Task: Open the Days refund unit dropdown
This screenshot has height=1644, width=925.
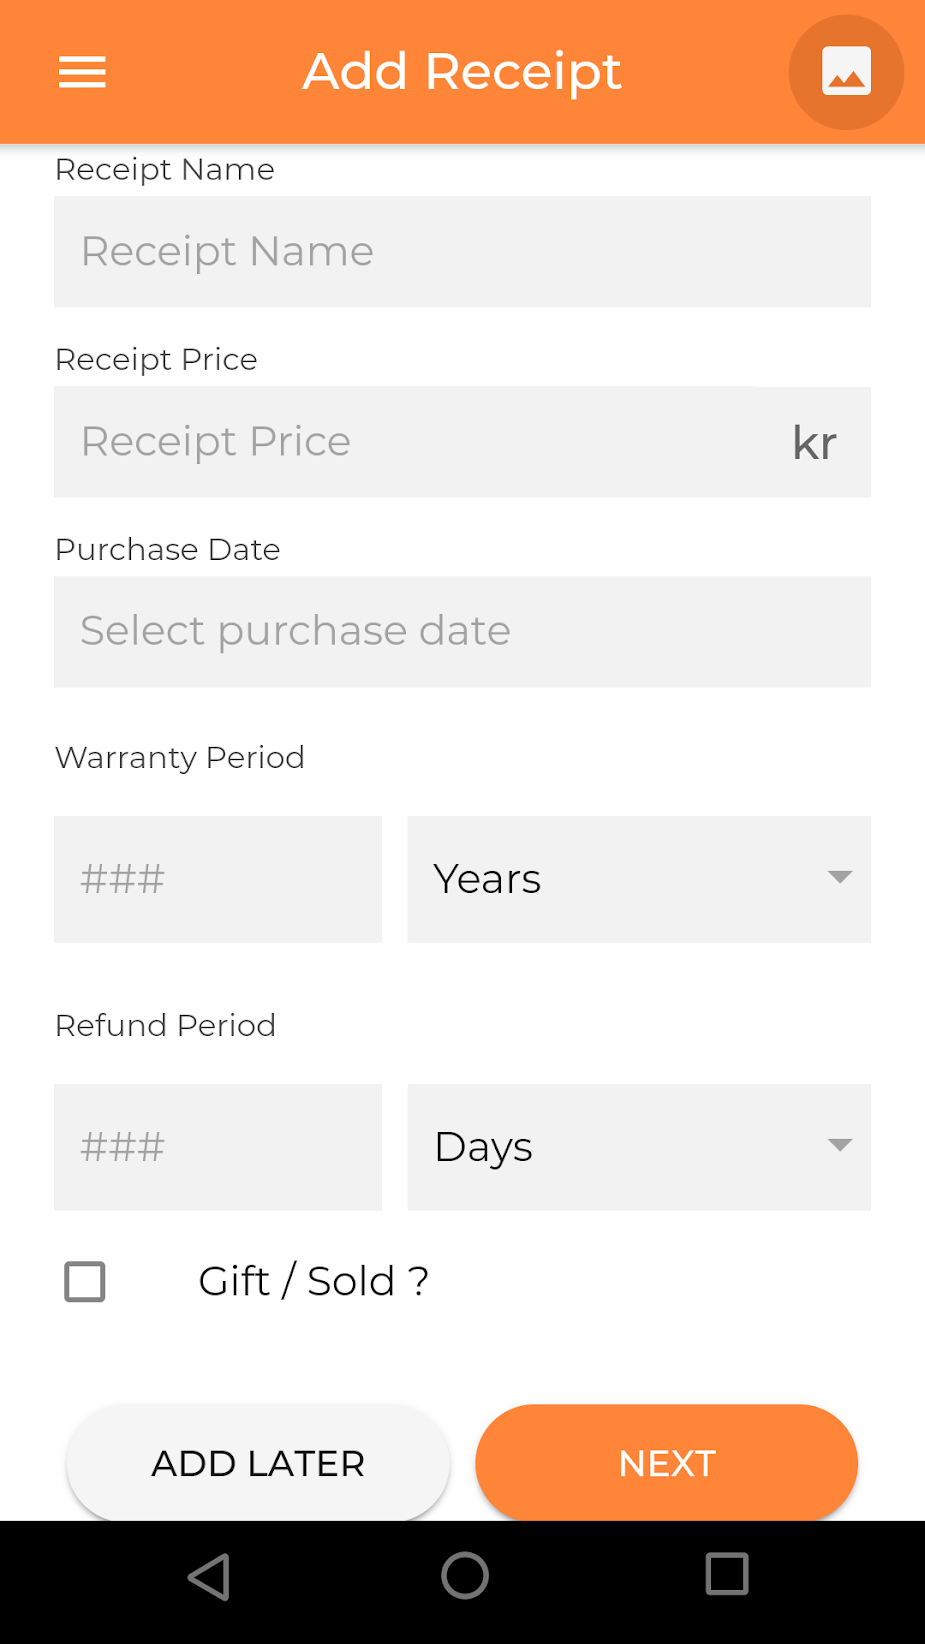Action: [x=639, y=1147]
